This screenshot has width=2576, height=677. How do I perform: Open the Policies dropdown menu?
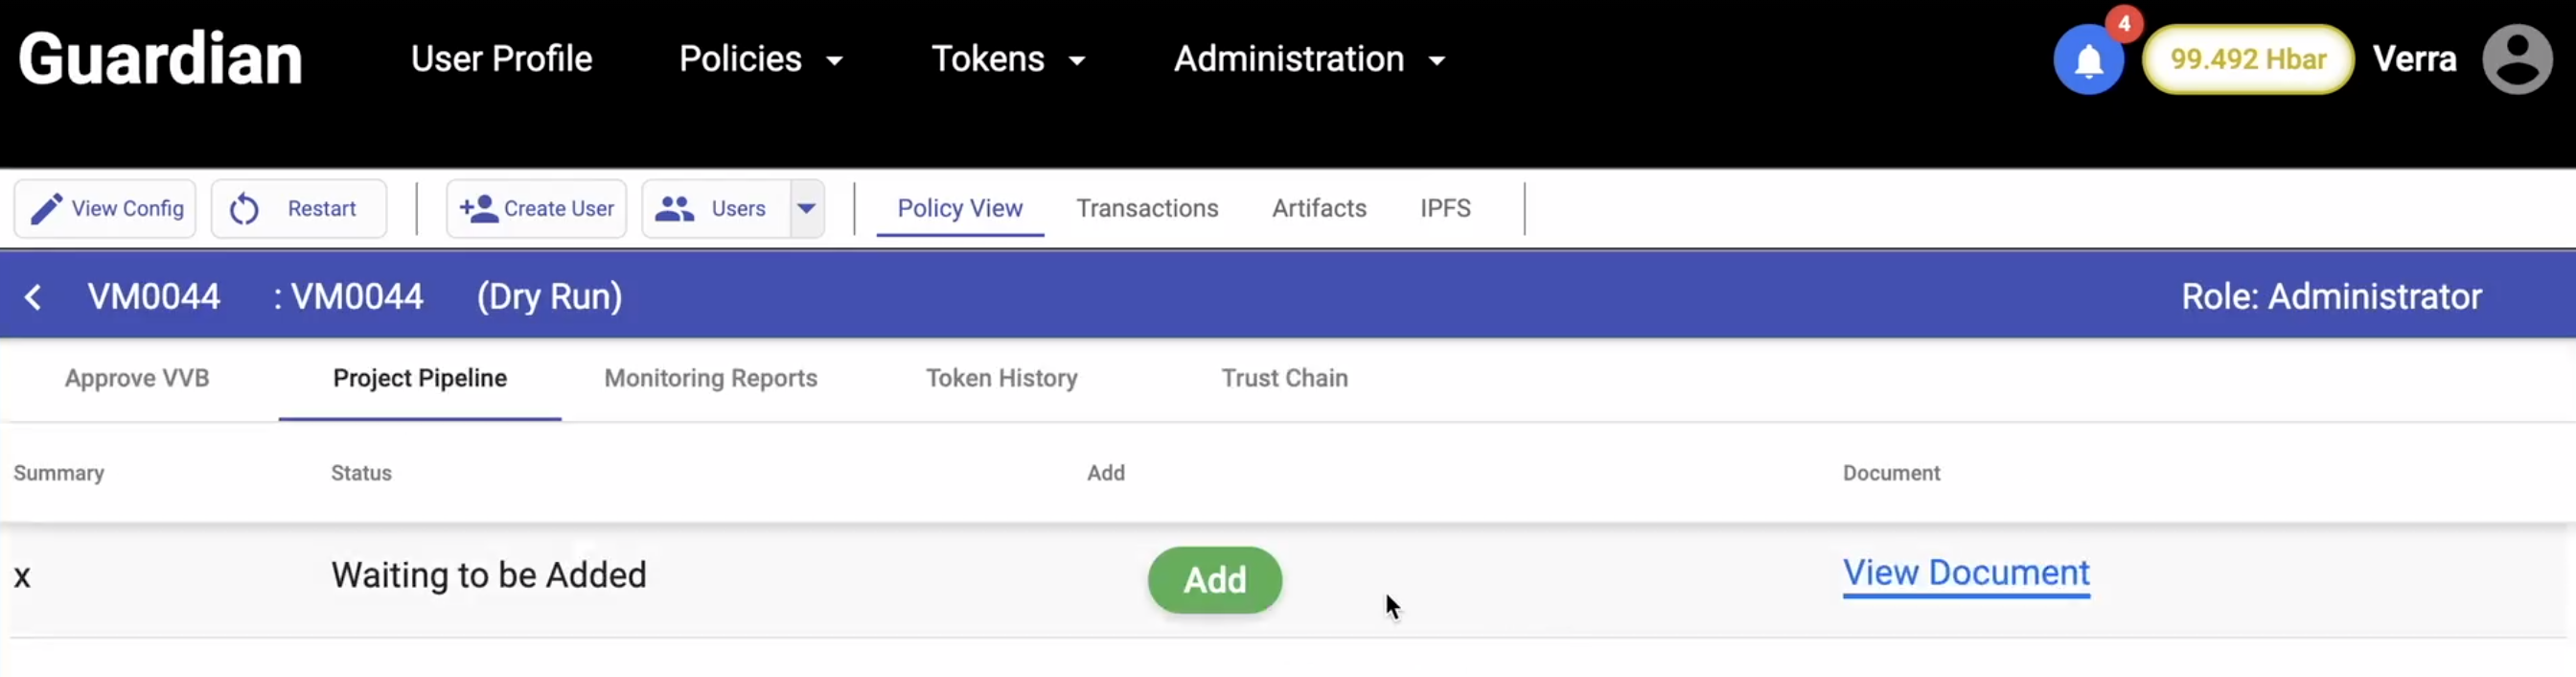760,60
